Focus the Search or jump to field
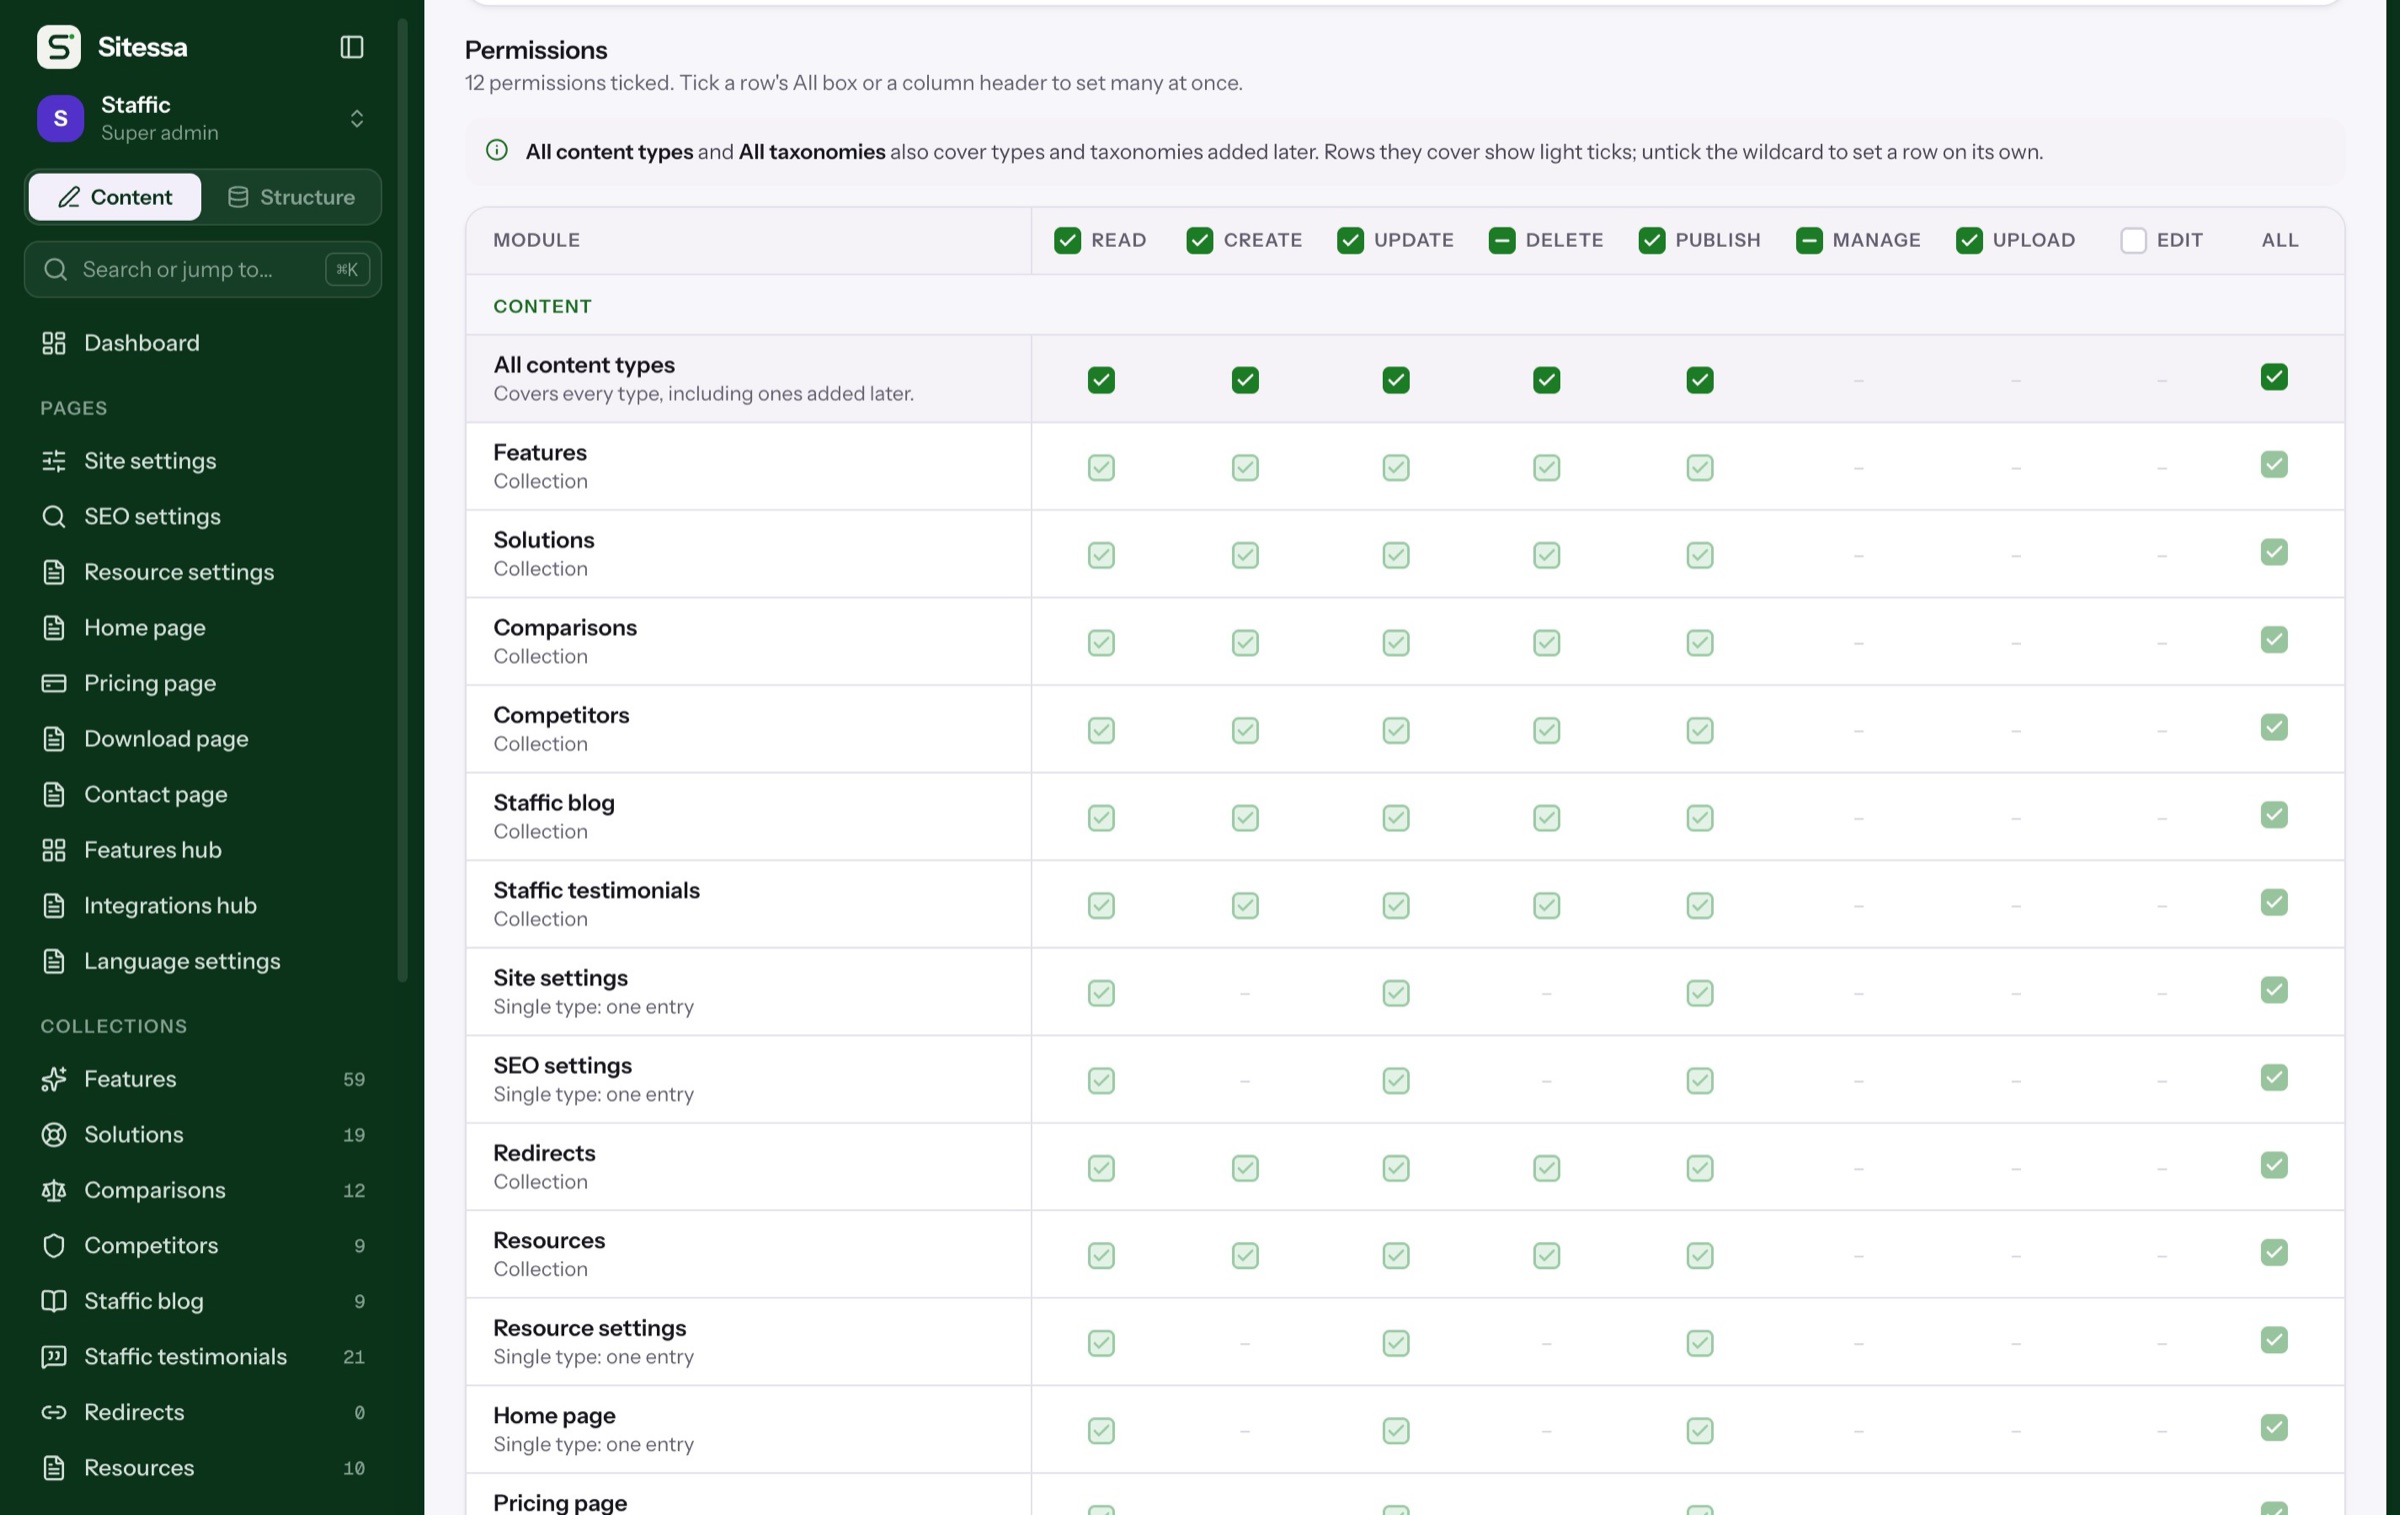The height and width of the screenshot is (1515, 2400). coord(203,269)
